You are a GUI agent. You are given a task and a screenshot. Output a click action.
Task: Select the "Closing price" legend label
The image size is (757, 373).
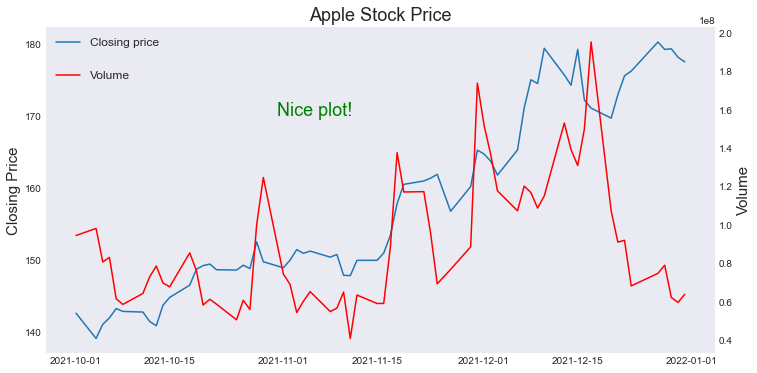(125, 42)
